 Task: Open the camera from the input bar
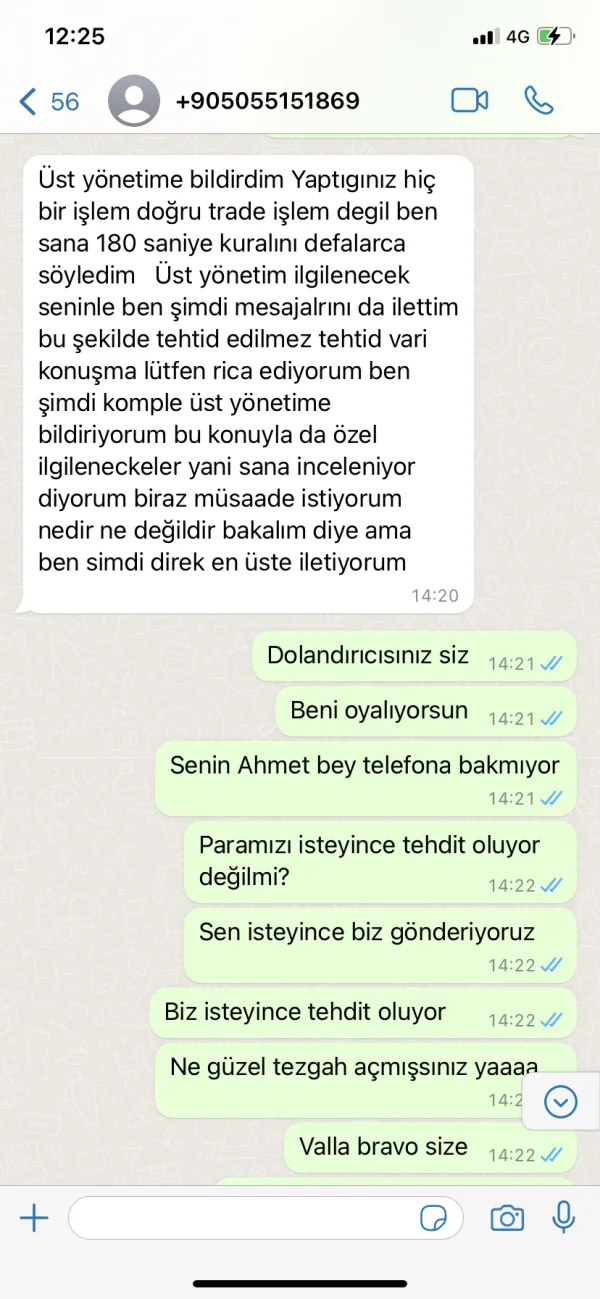(507, 1217)
